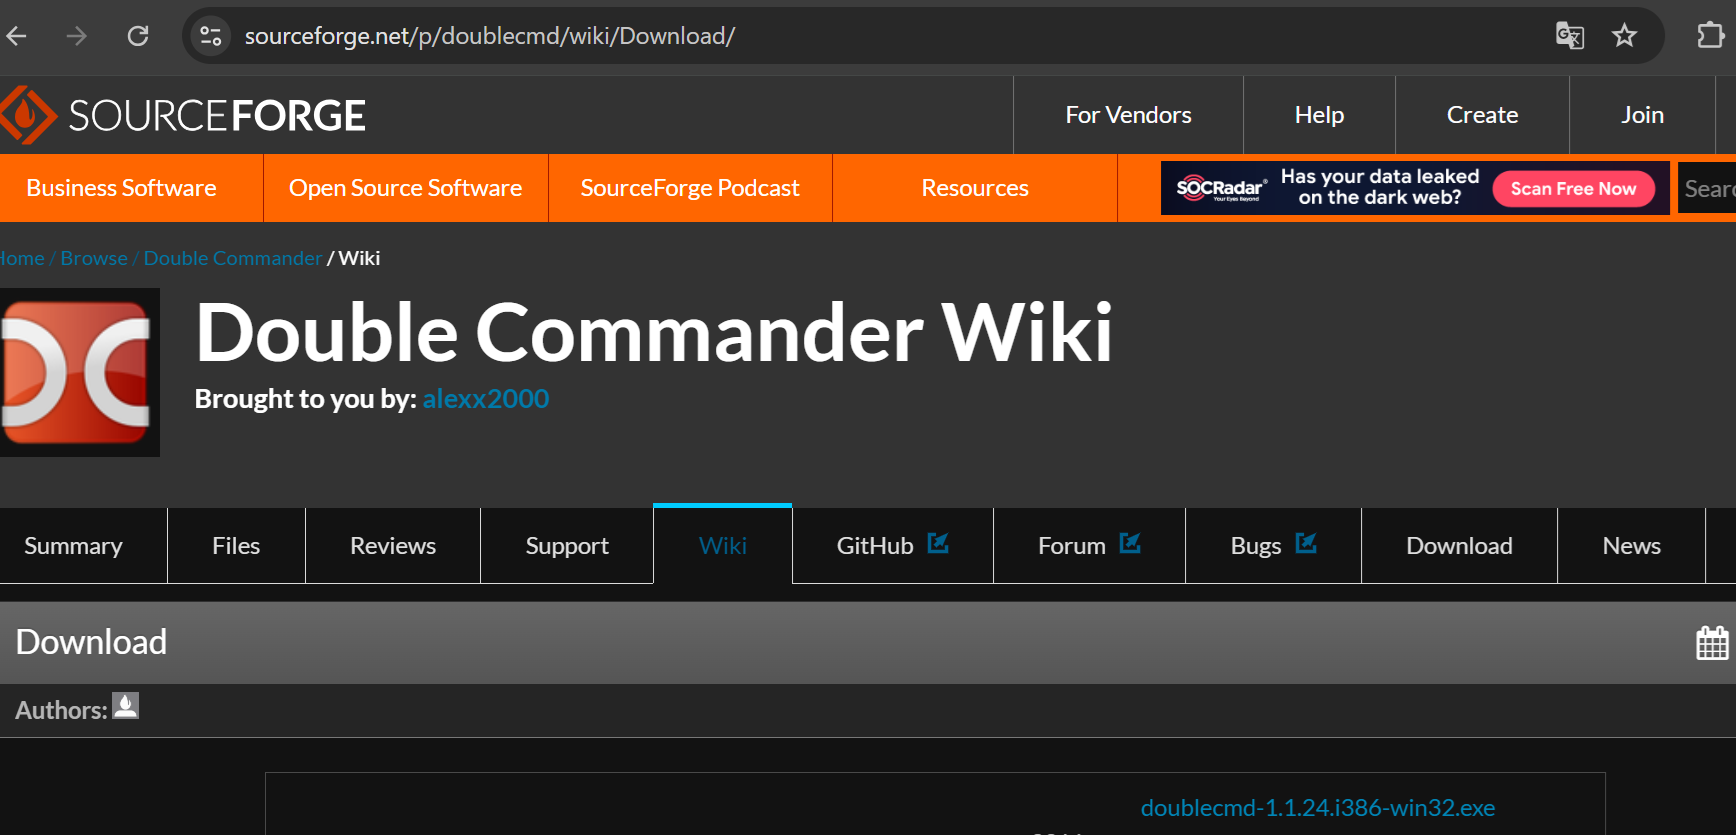
Task: Click the Authors: label
Action: tap(61, 710)
